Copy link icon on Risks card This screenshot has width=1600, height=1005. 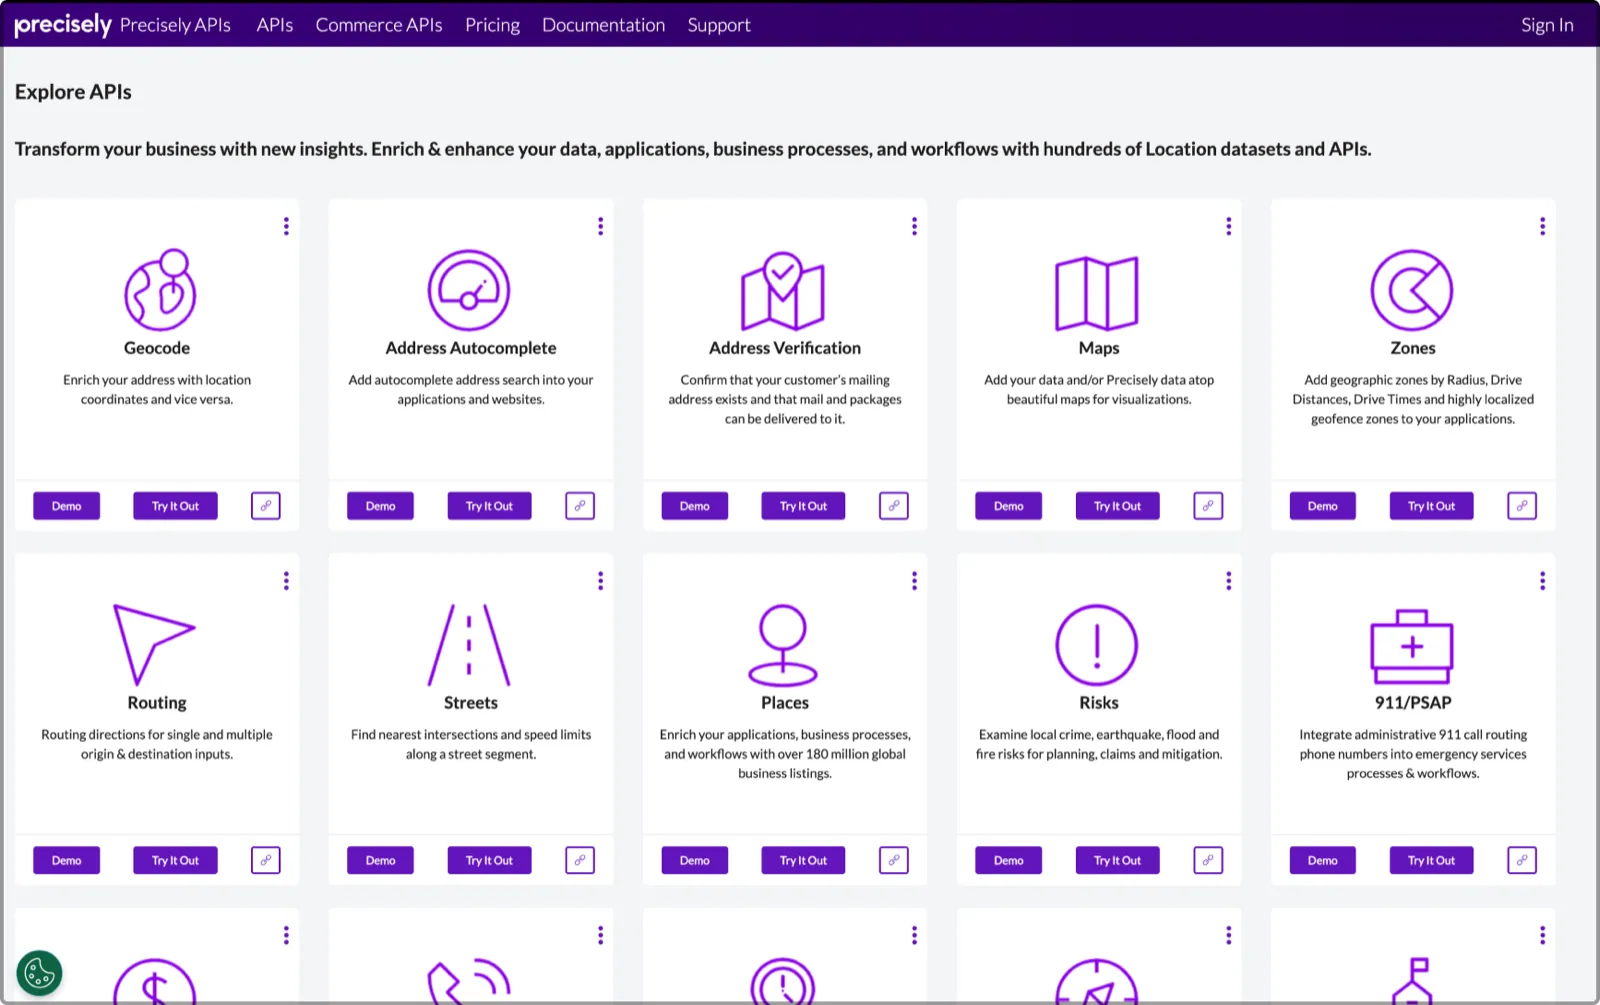1208,860
